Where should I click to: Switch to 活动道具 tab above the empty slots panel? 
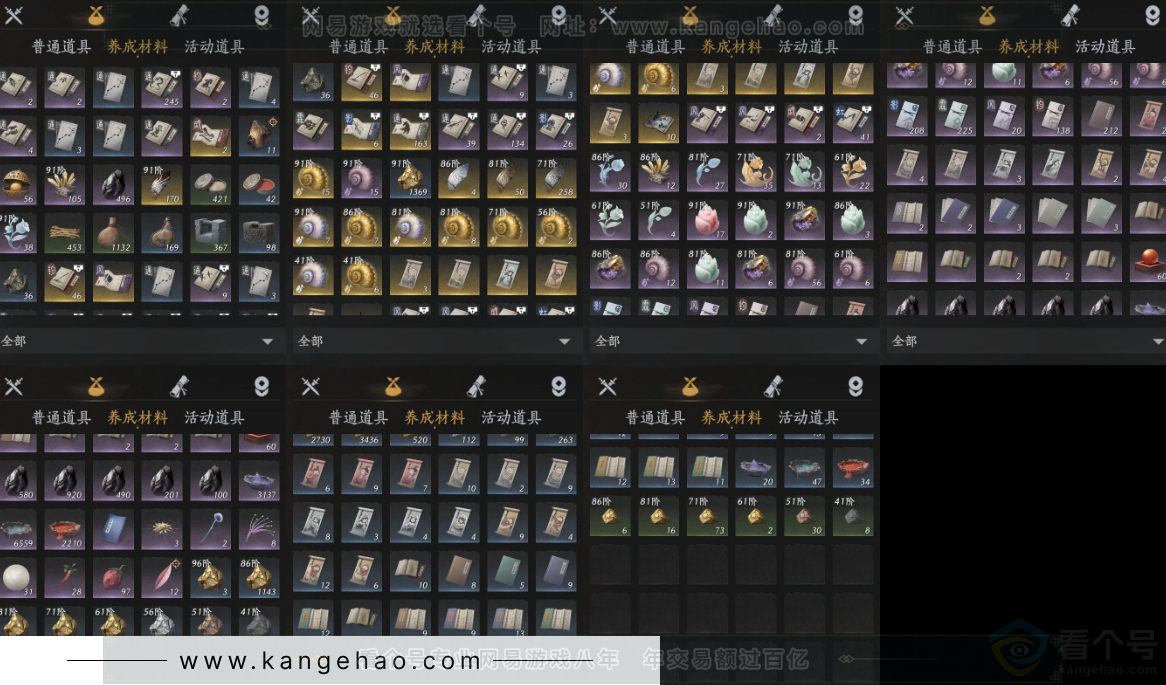tap(807, 417)
